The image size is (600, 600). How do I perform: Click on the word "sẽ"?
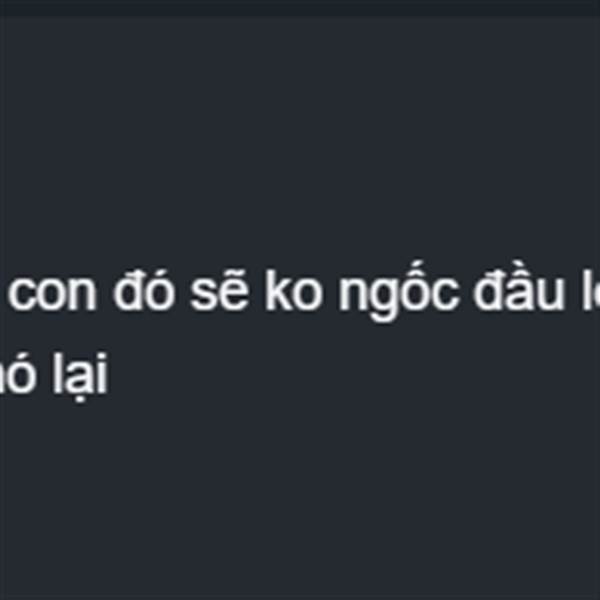(x=219, y=291)
